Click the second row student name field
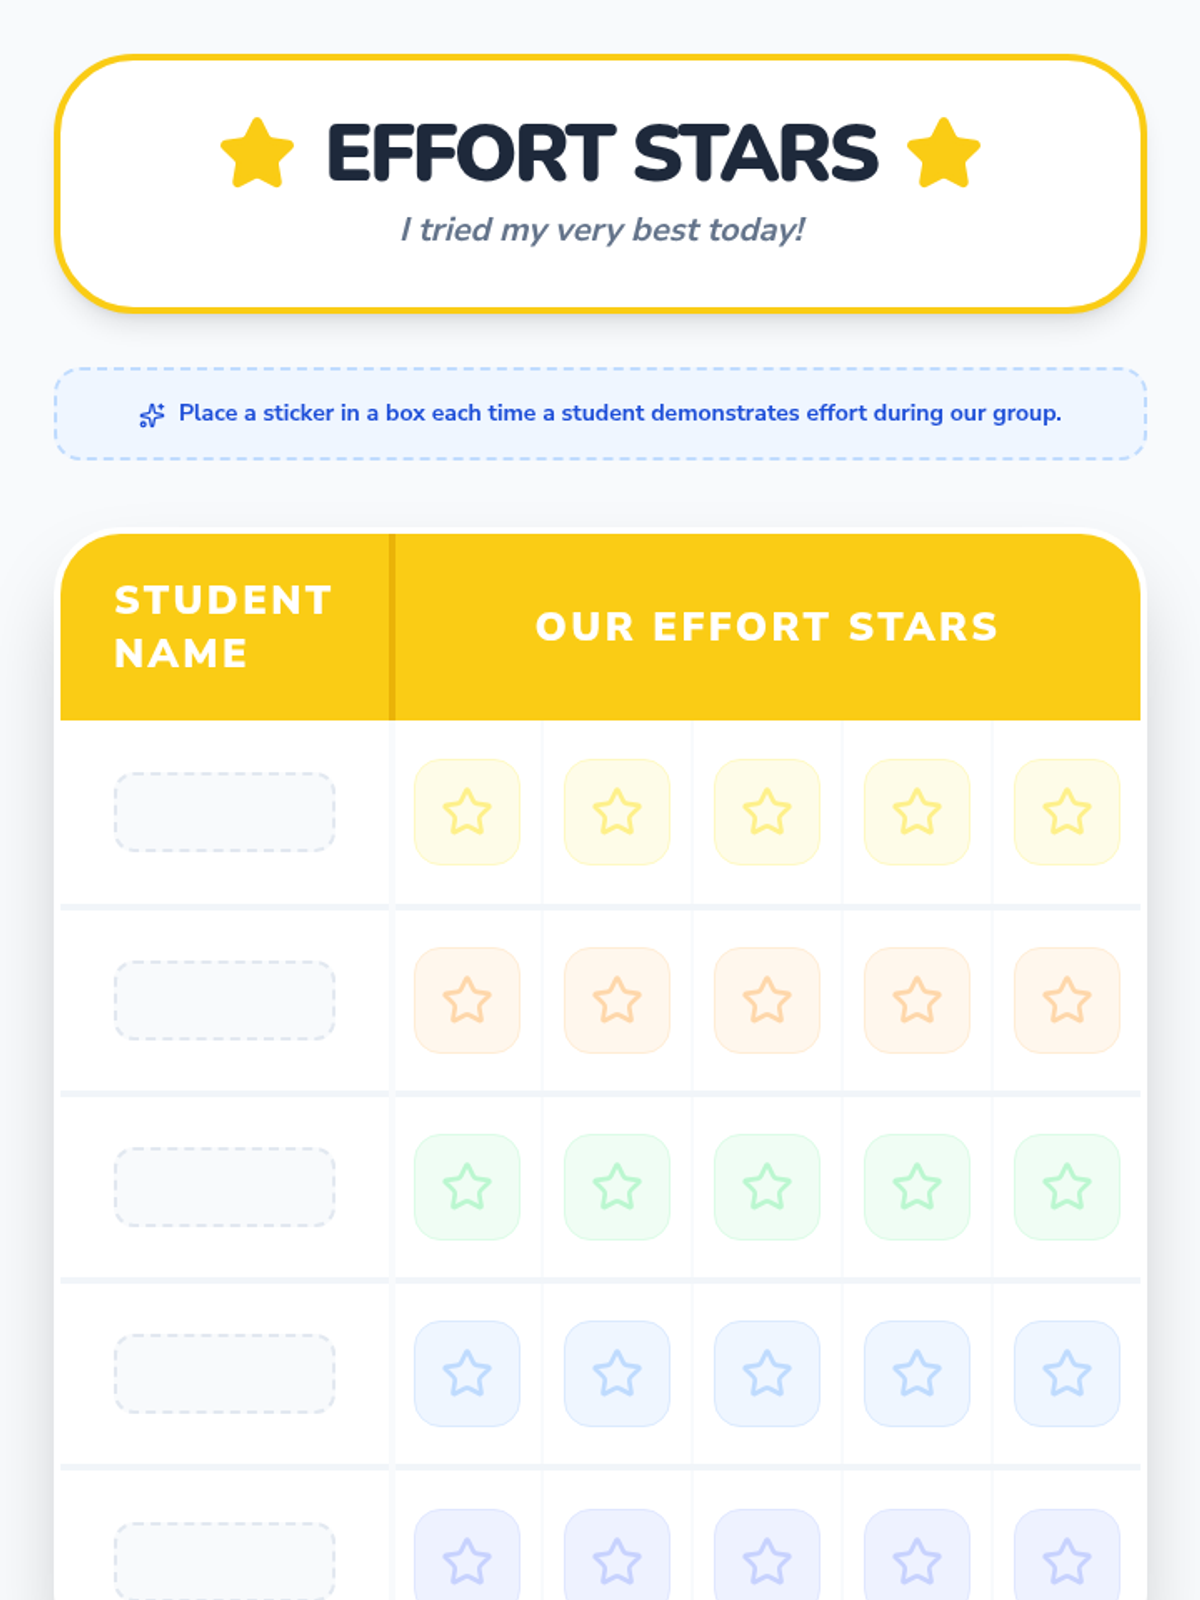1200x1600 pixels. coord(225,1000)
